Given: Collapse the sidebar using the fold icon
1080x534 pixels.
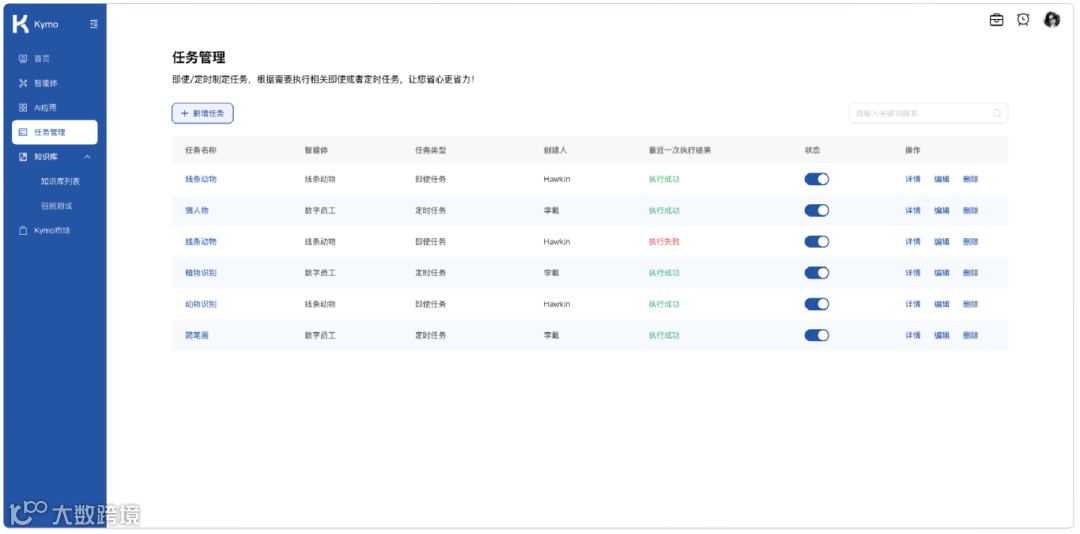Looking at the screenshot, I should (94, 24).
